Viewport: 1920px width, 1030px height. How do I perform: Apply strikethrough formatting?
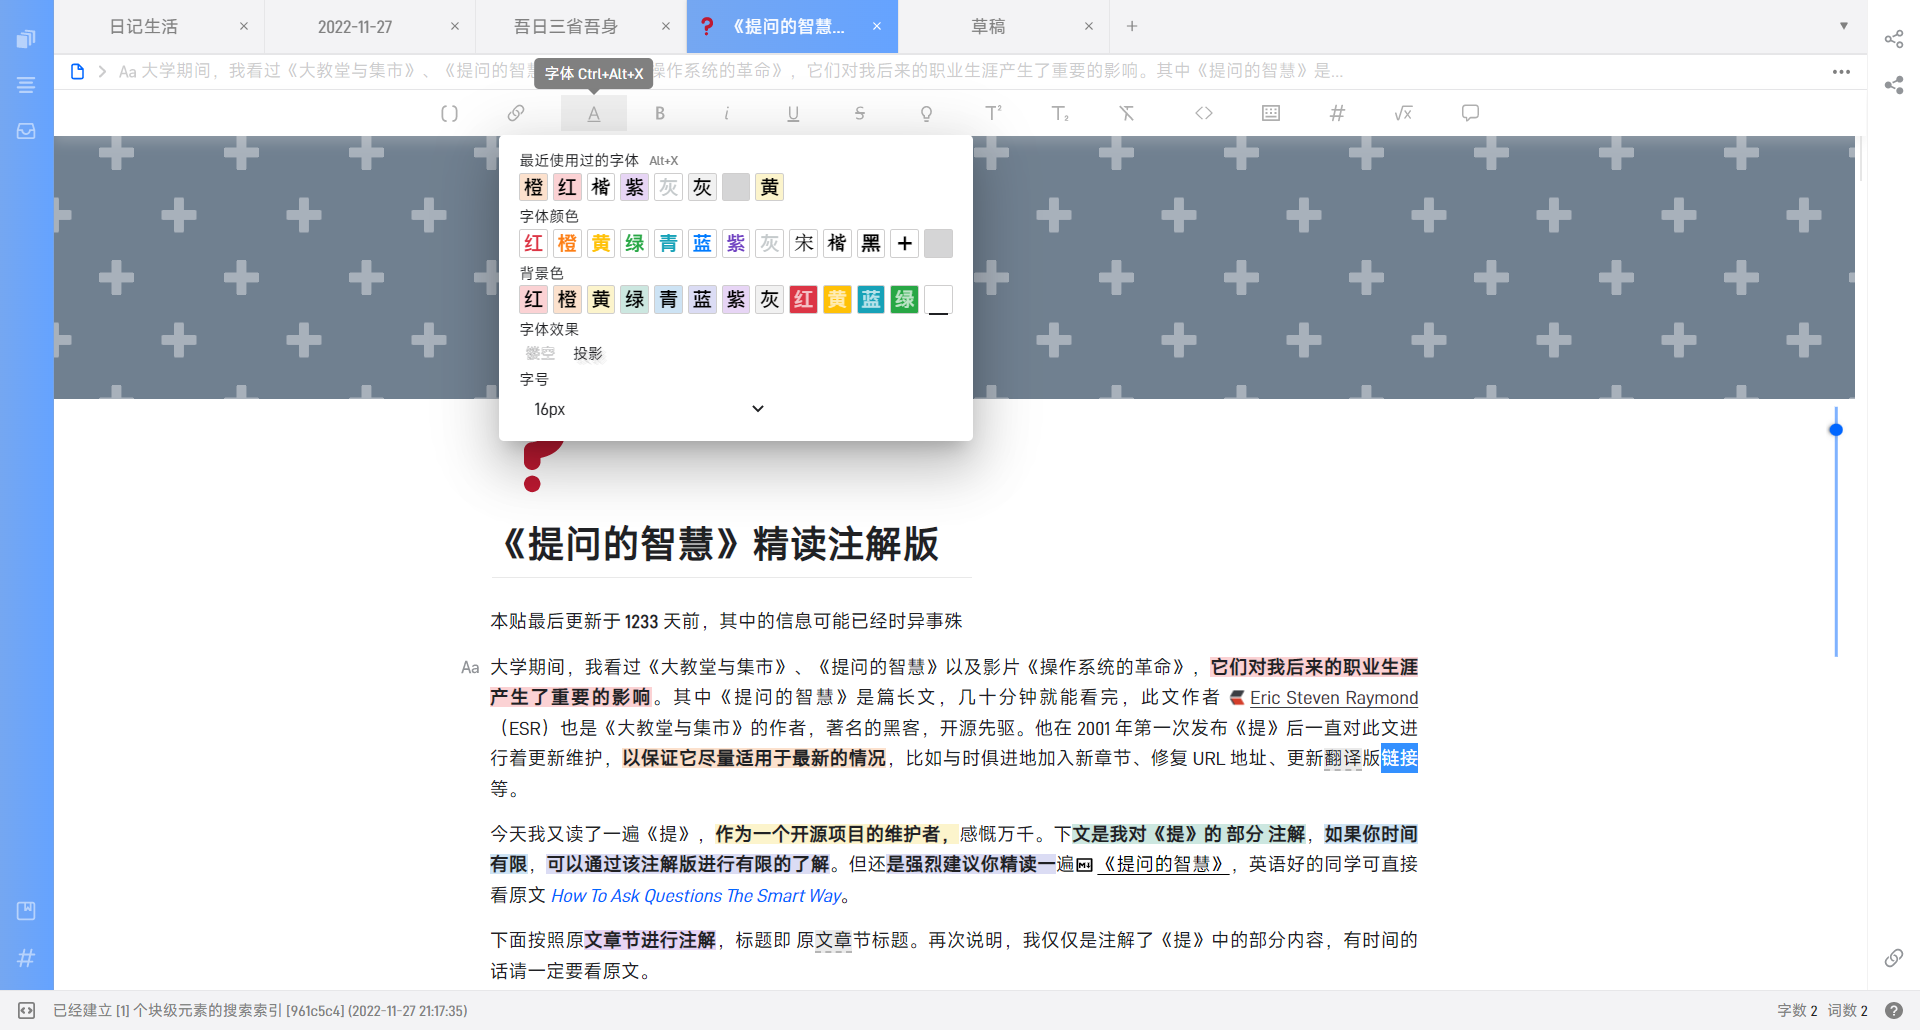(859, 113)
